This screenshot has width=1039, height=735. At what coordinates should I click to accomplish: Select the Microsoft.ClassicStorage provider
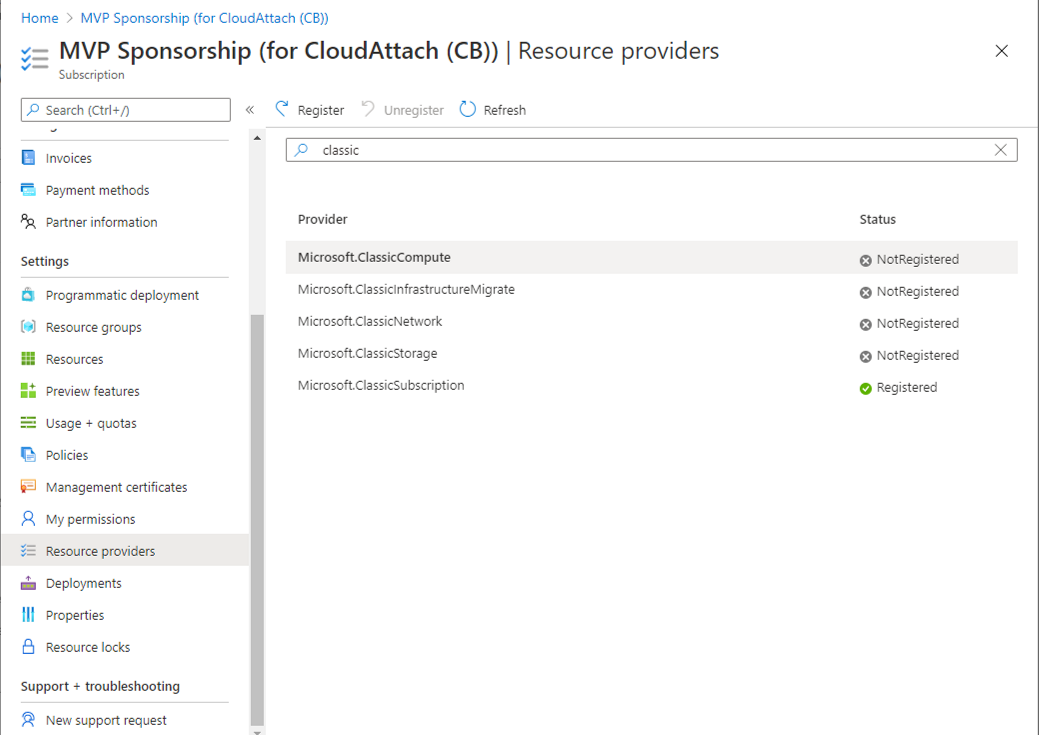651,353
